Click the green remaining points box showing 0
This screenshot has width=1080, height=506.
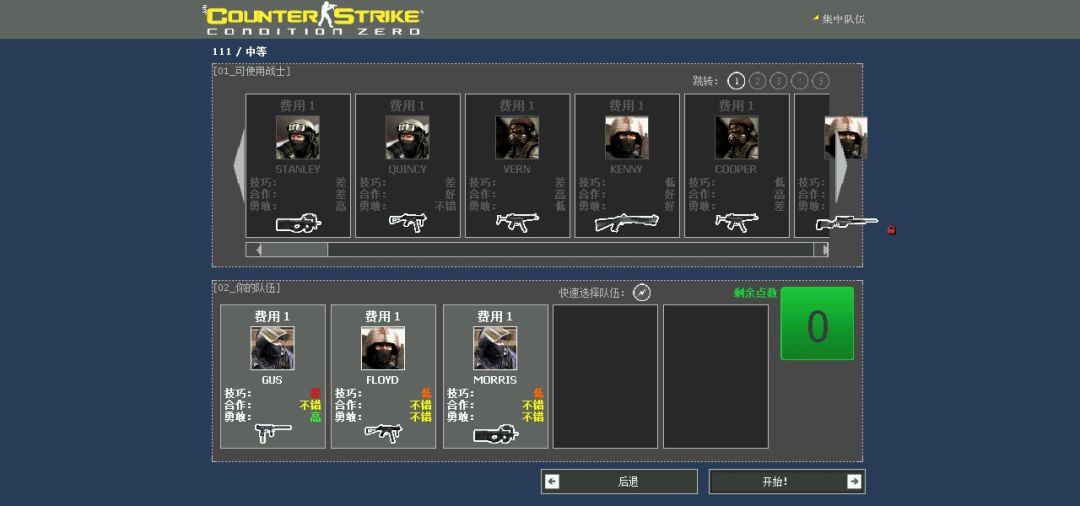click(817, 324)
